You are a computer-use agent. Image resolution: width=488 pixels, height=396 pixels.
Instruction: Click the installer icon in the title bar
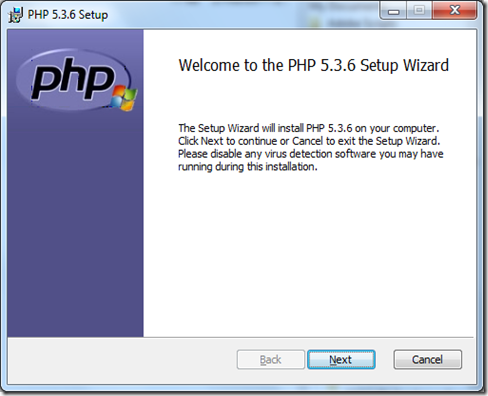15,15
